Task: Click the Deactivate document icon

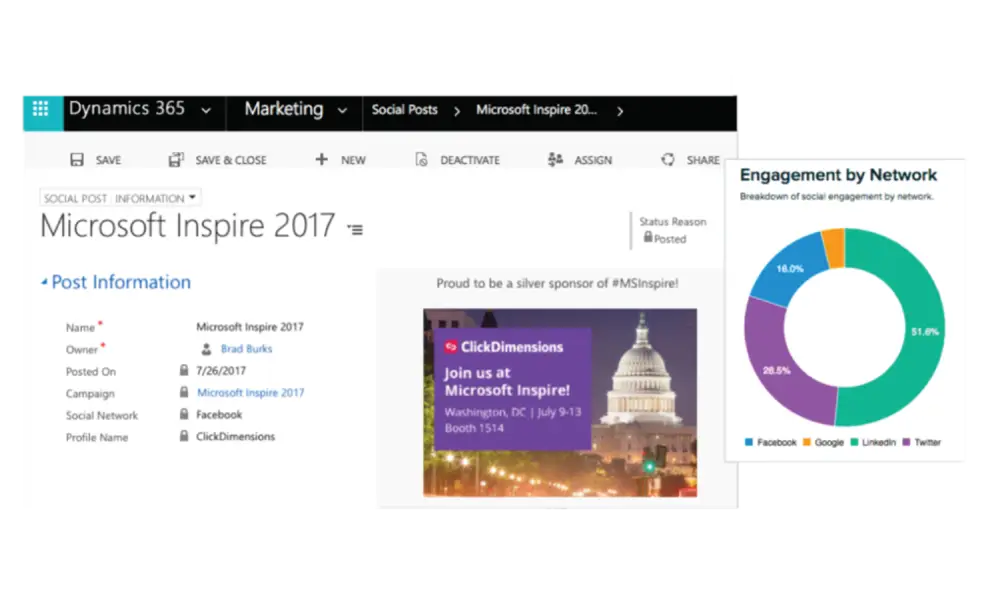Action: (422, 159)
